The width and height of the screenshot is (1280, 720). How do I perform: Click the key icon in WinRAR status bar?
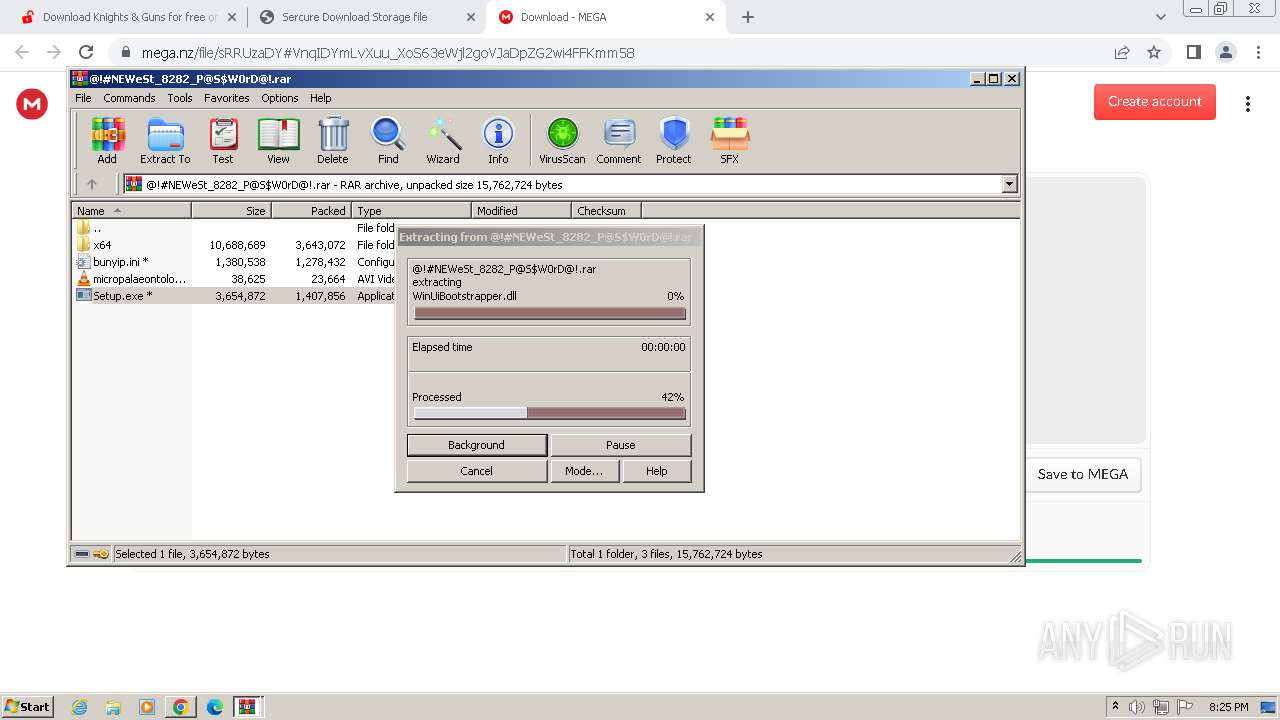click(x=101, y=553)
